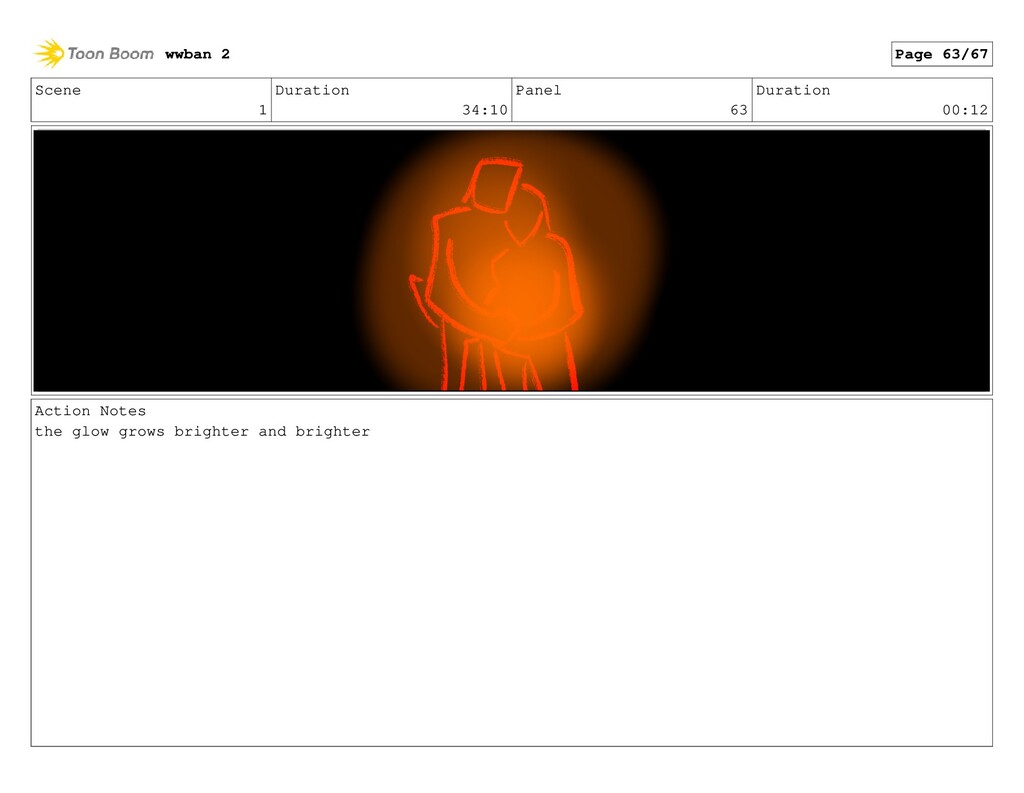
Task: Click the panel duration value '00:12'
Action: click(x=965, y=110)
